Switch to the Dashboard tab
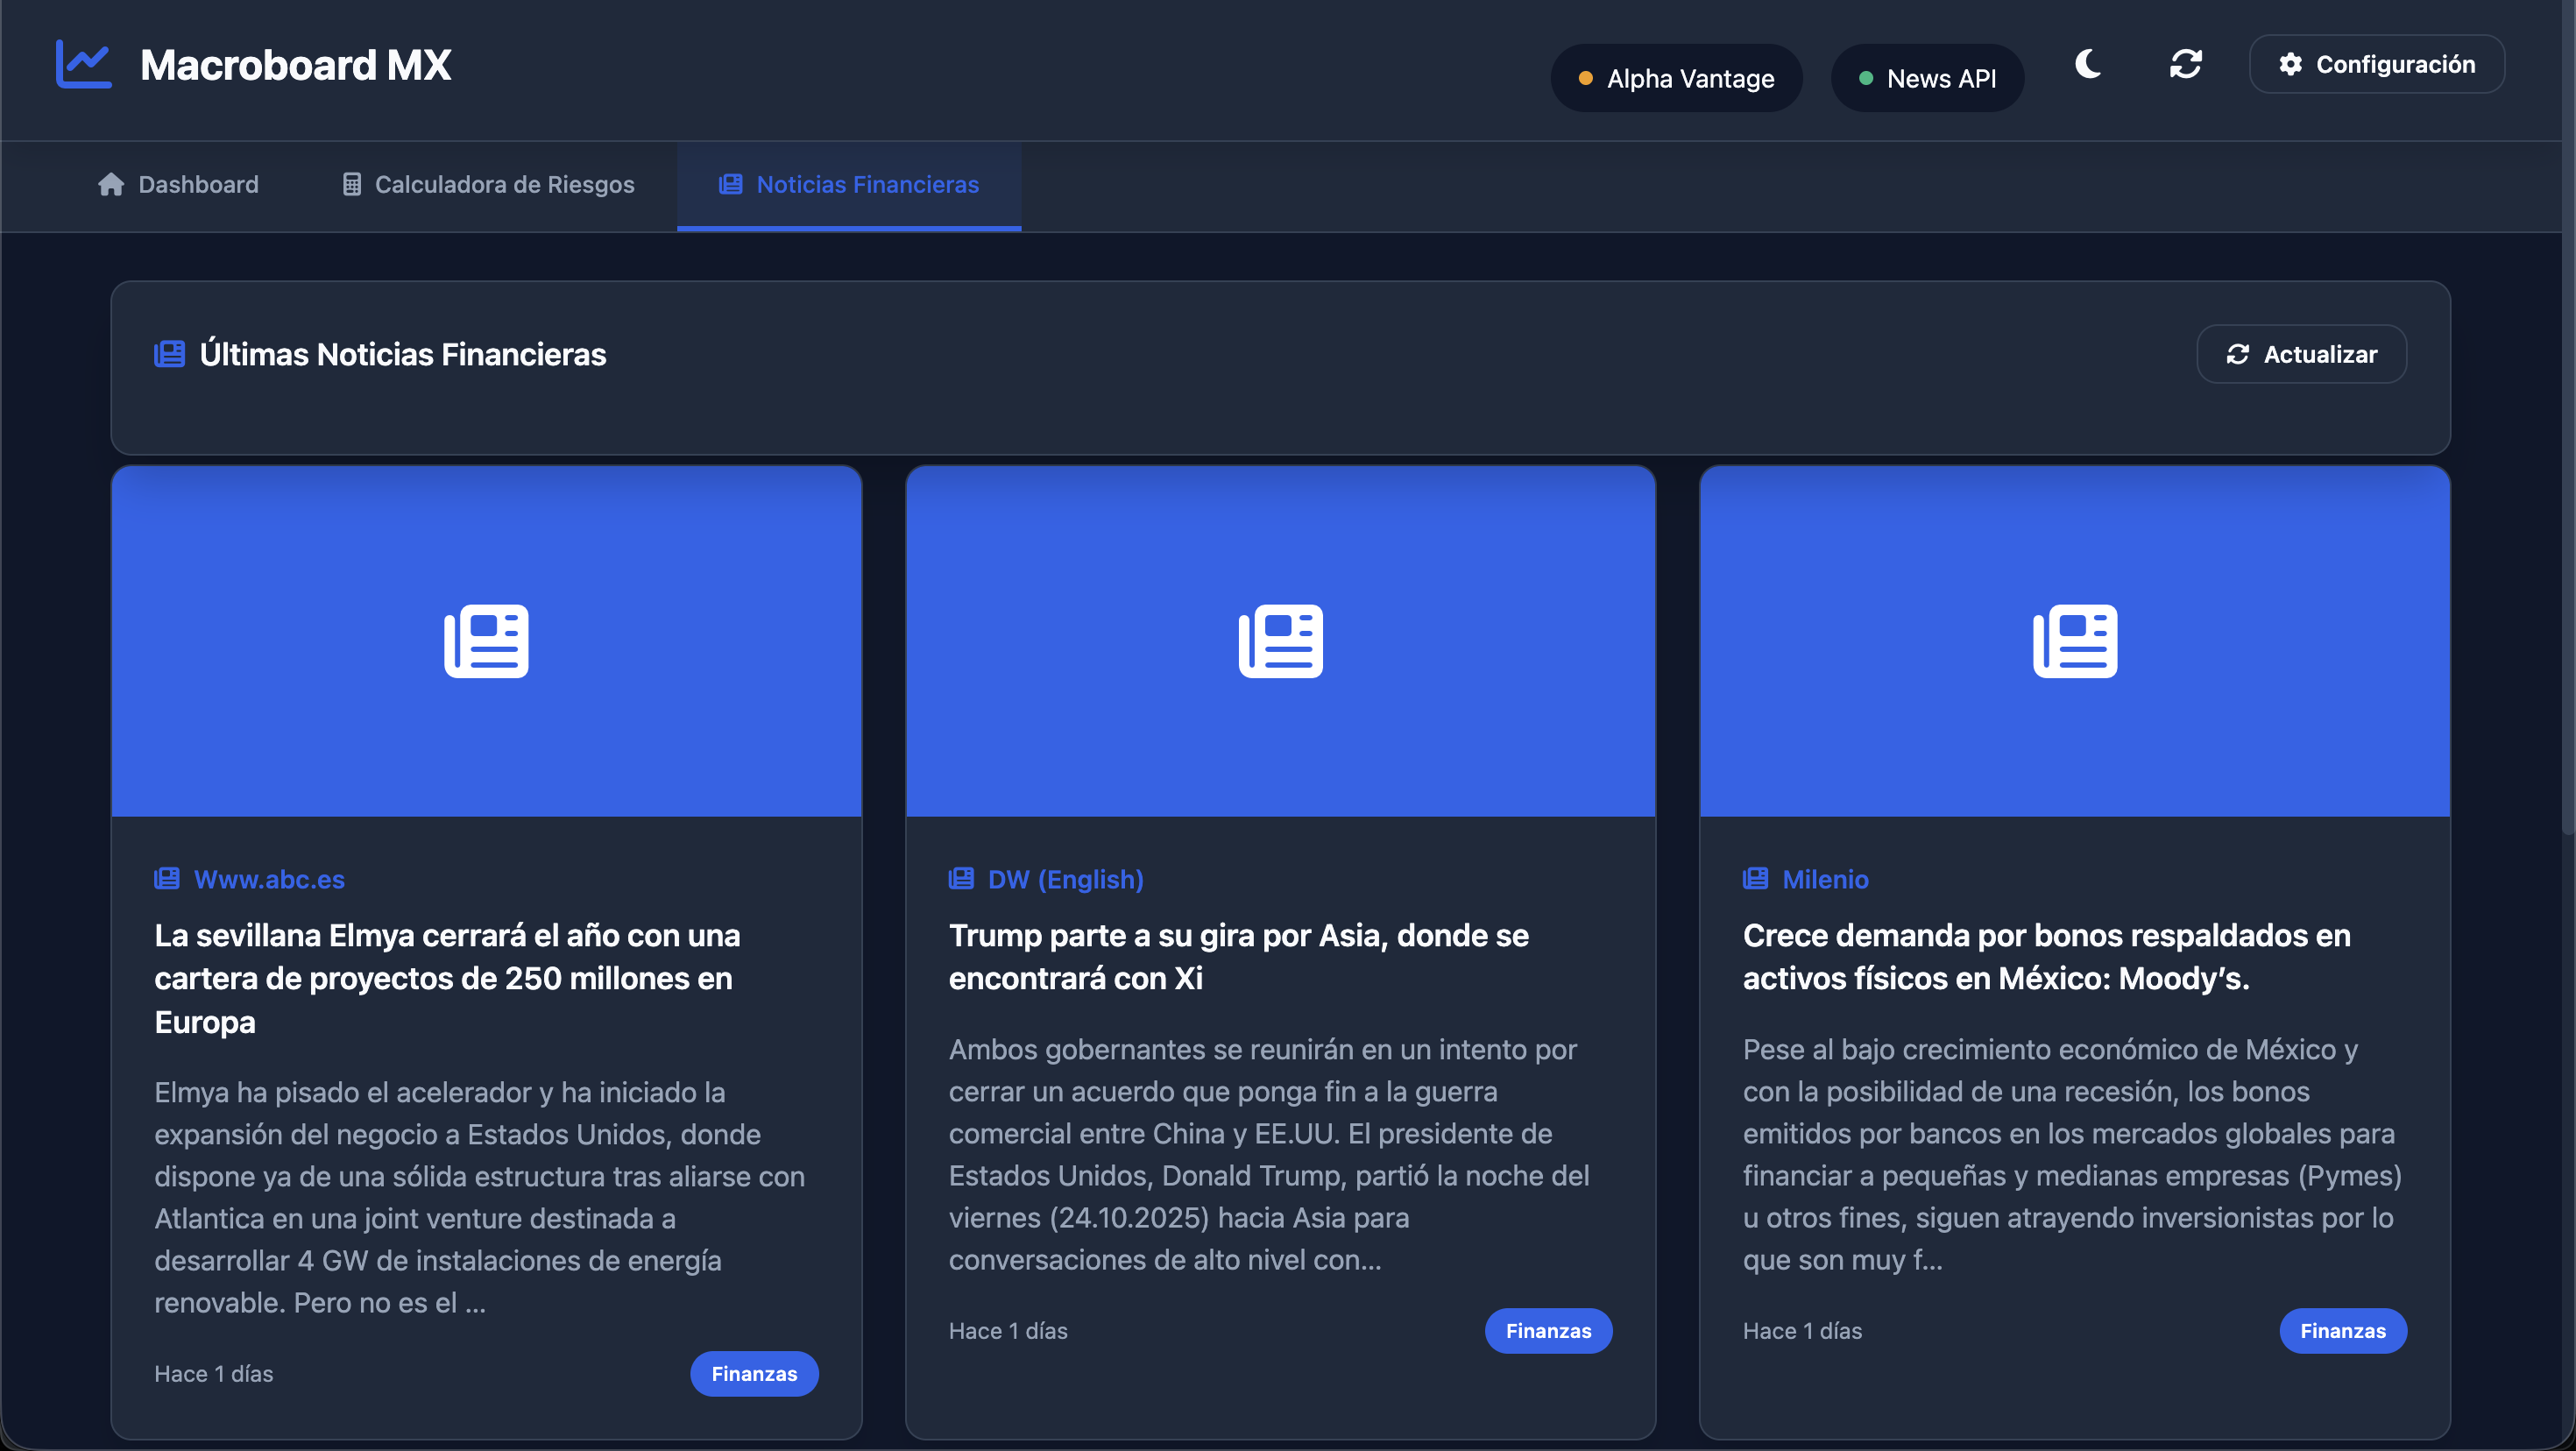 (x=179, y=185)
